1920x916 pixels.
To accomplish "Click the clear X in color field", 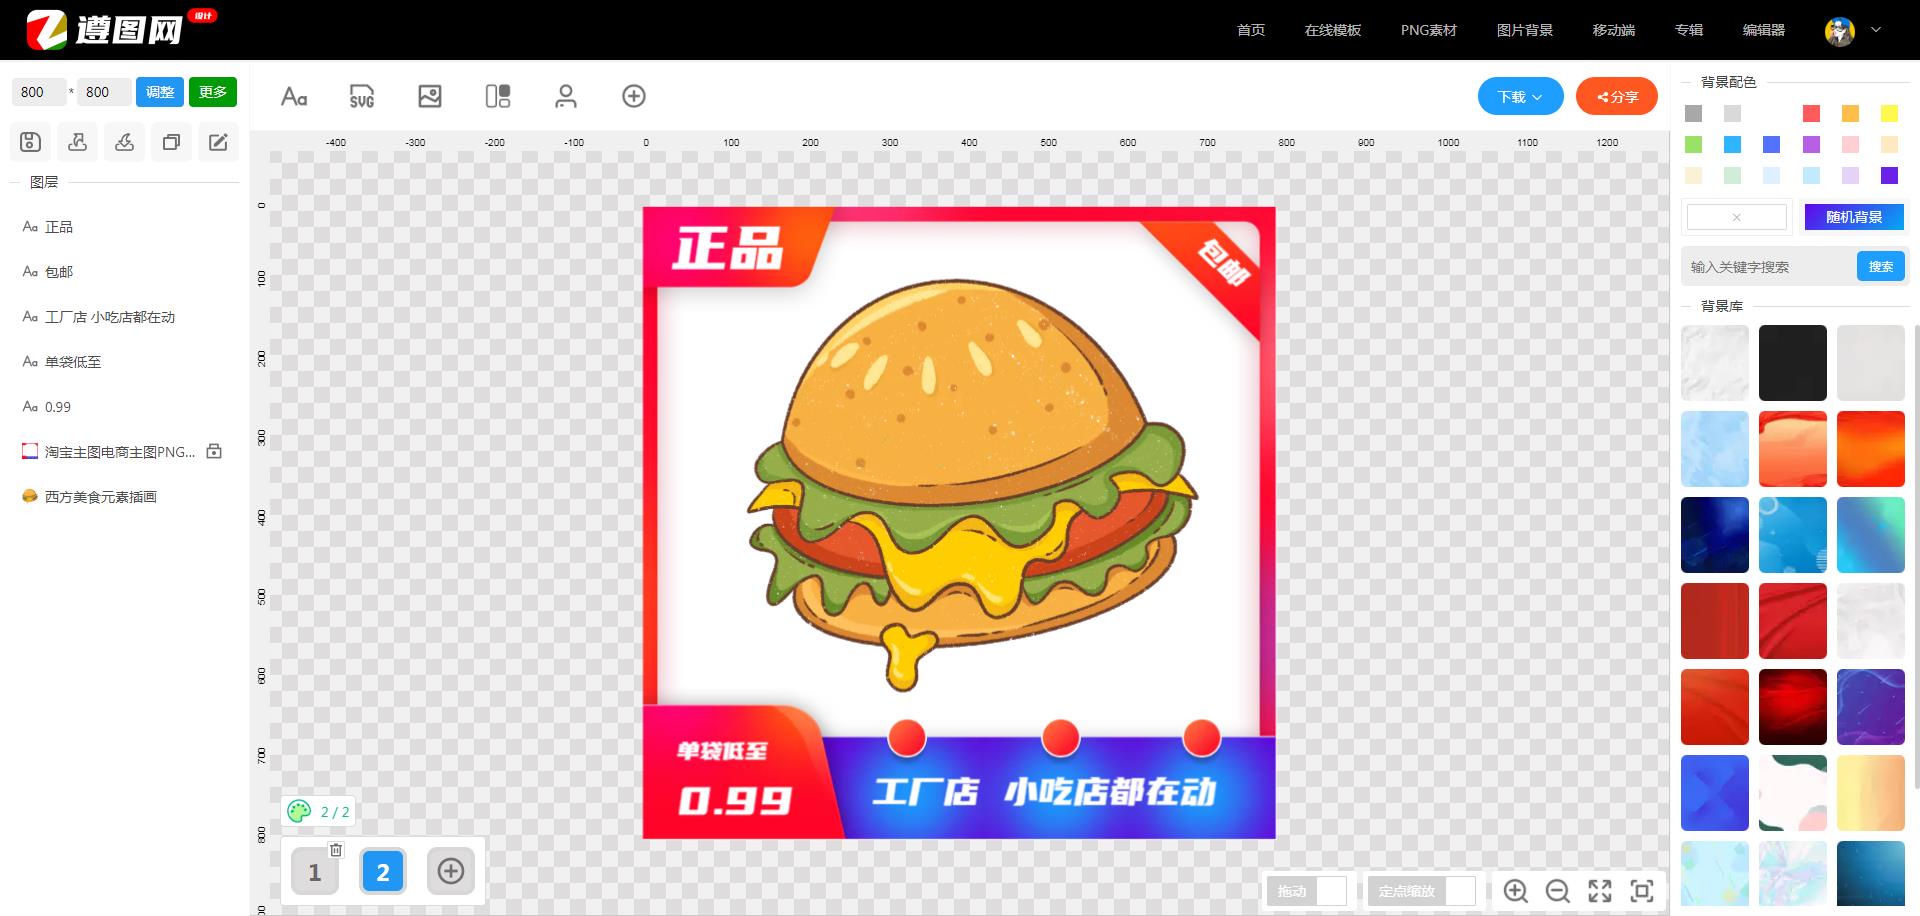I will click(1737, 217).
